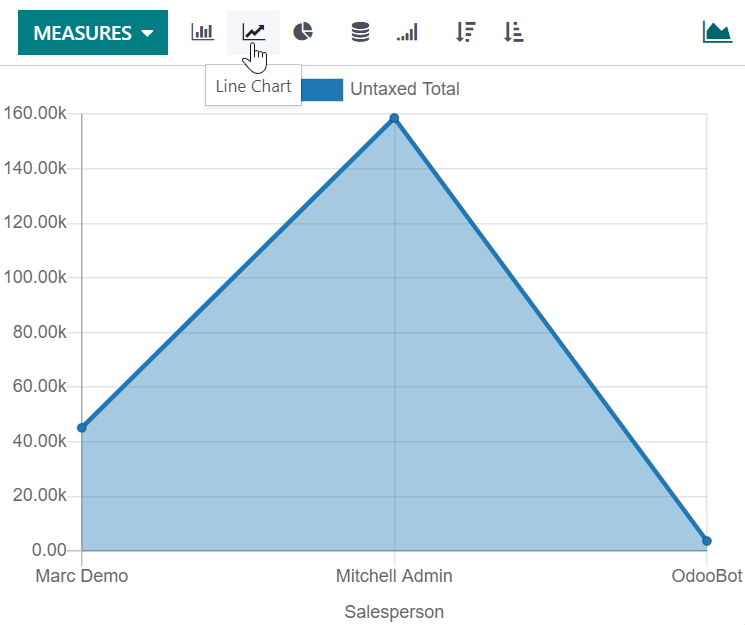Click the blue Untaxed Total legend swatch

pyautogui.click(x=321, y=89)
